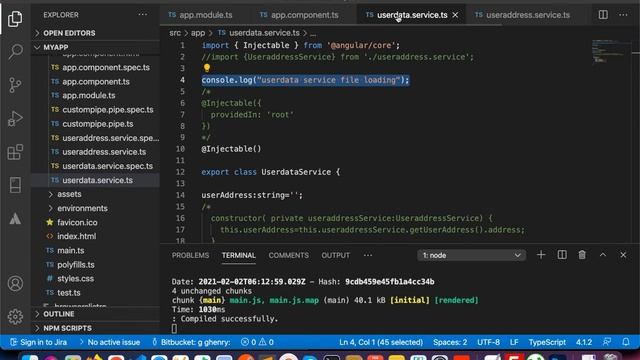Open the Extensions view

tap(15, 152)
